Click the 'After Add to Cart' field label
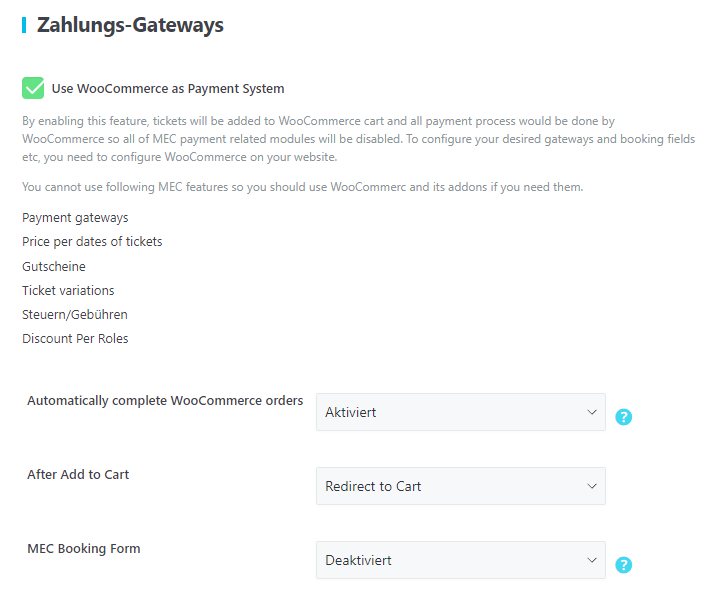Screen dimensions: 710x595 (78, 474)
